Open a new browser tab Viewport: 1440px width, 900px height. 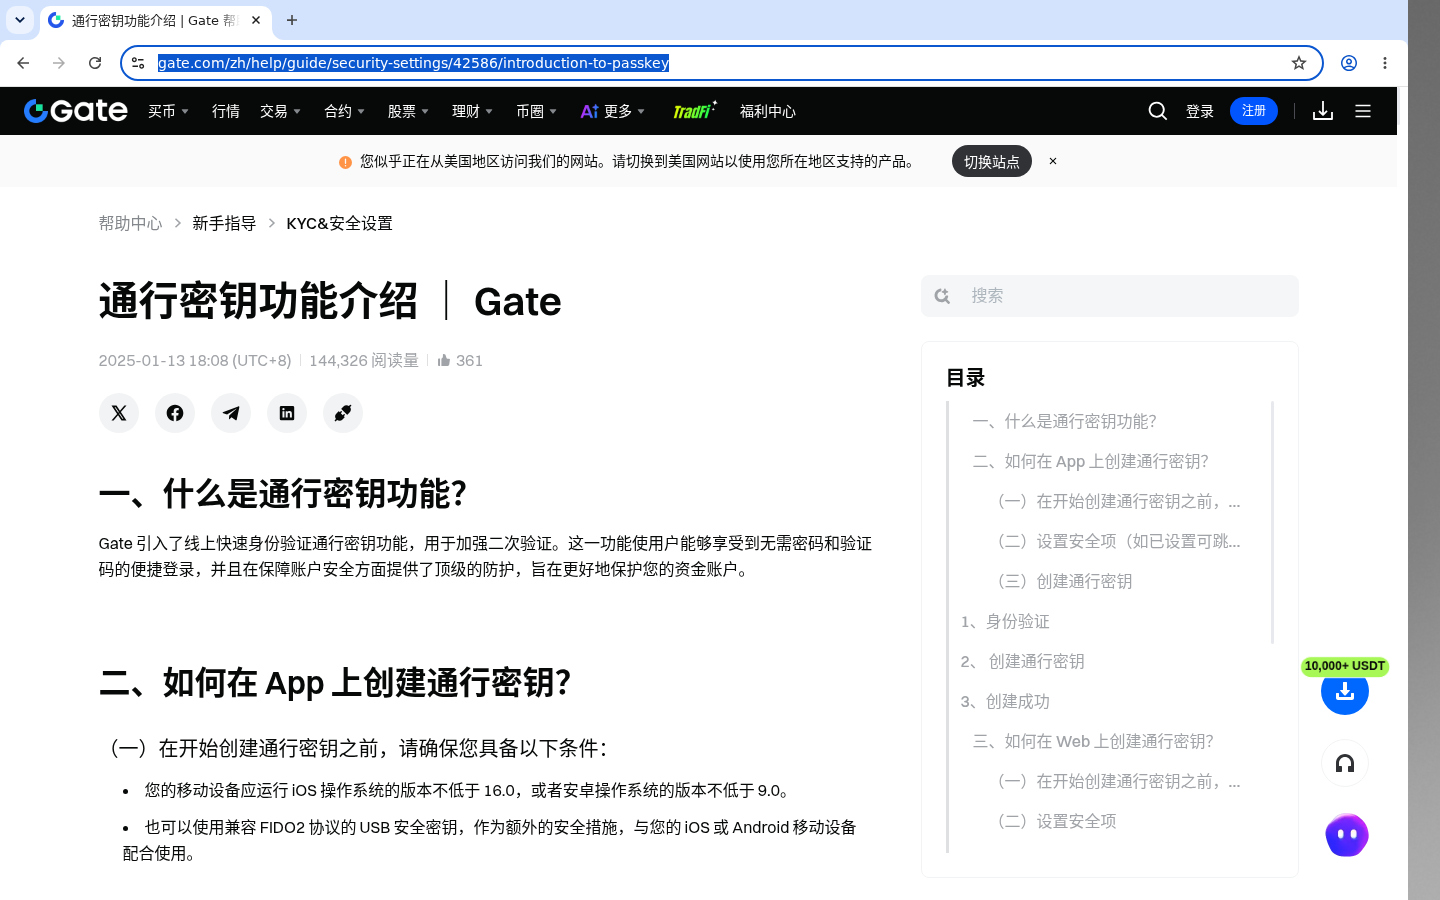point(292,20)
